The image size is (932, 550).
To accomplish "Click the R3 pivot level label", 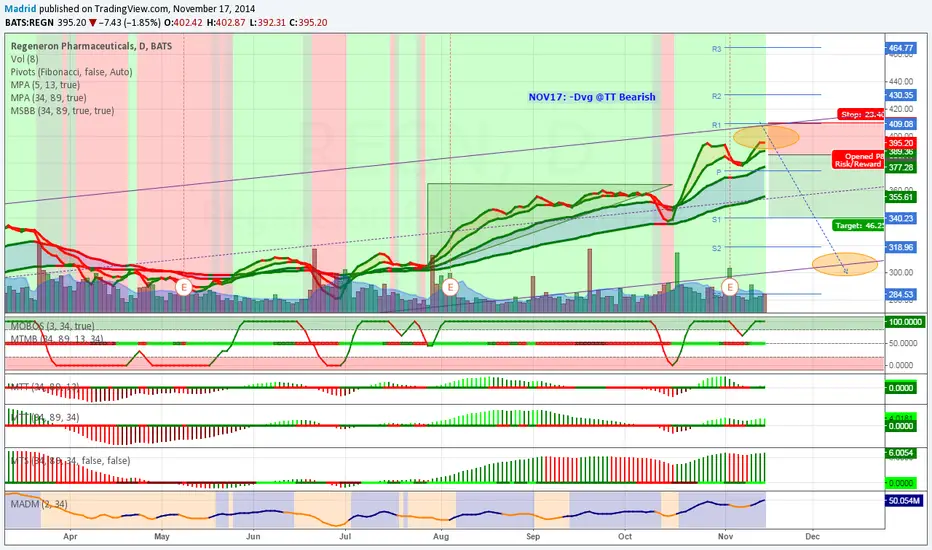I will (716, 49).
